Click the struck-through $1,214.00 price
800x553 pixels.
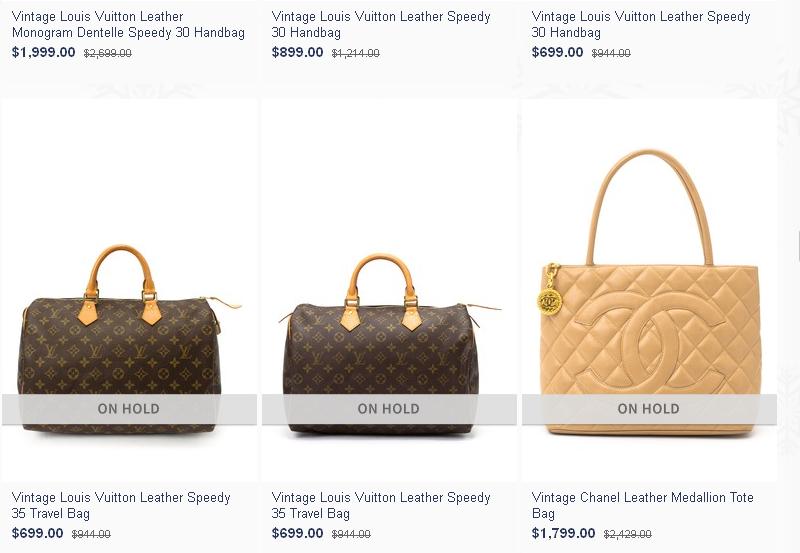(356, 53)
